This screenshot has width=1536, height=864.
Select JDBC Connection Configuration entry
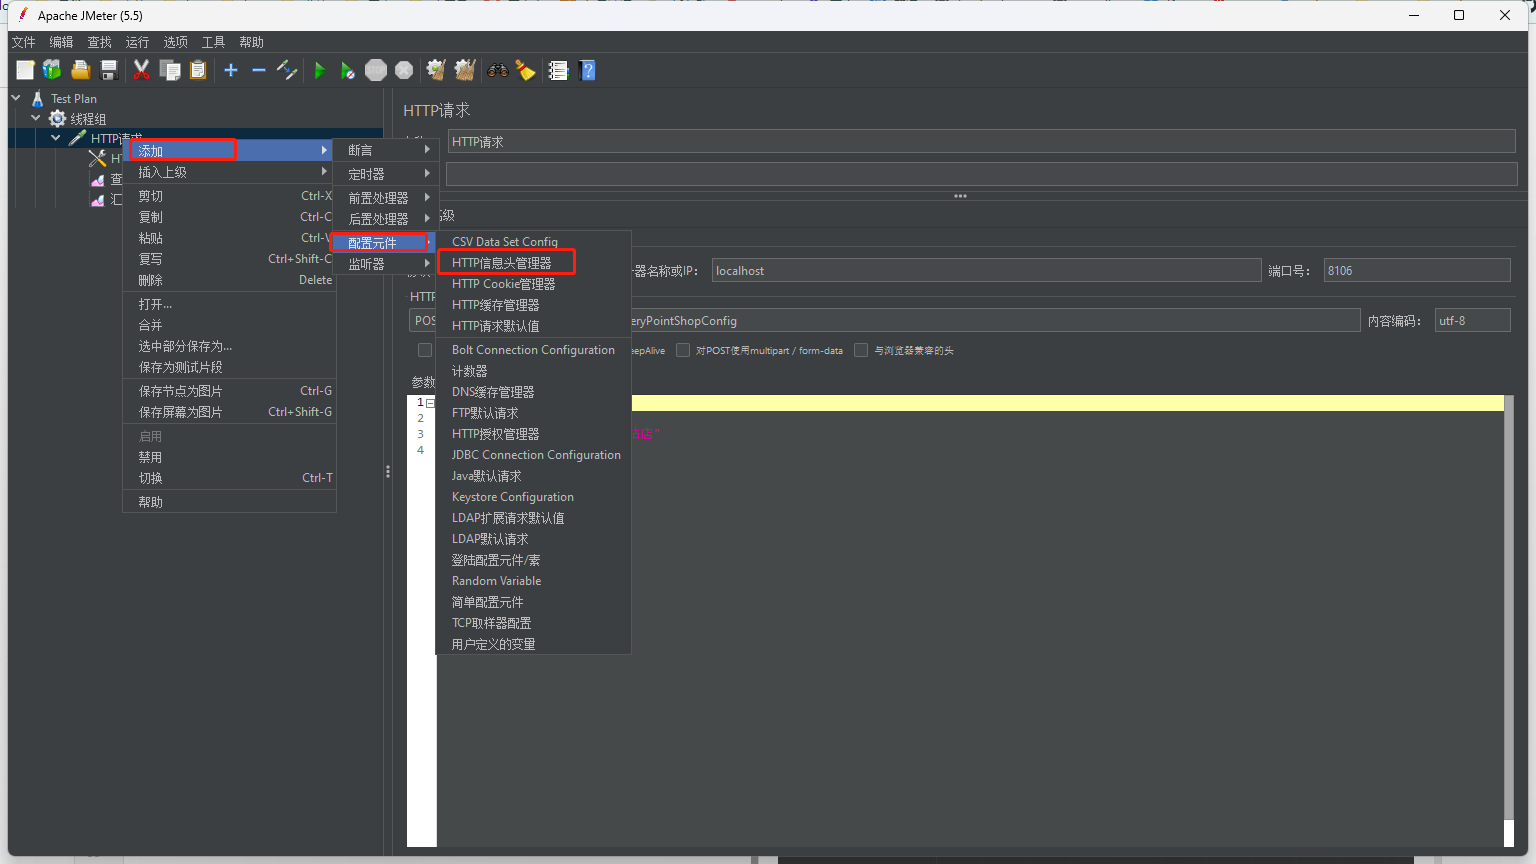click(533, 455)
